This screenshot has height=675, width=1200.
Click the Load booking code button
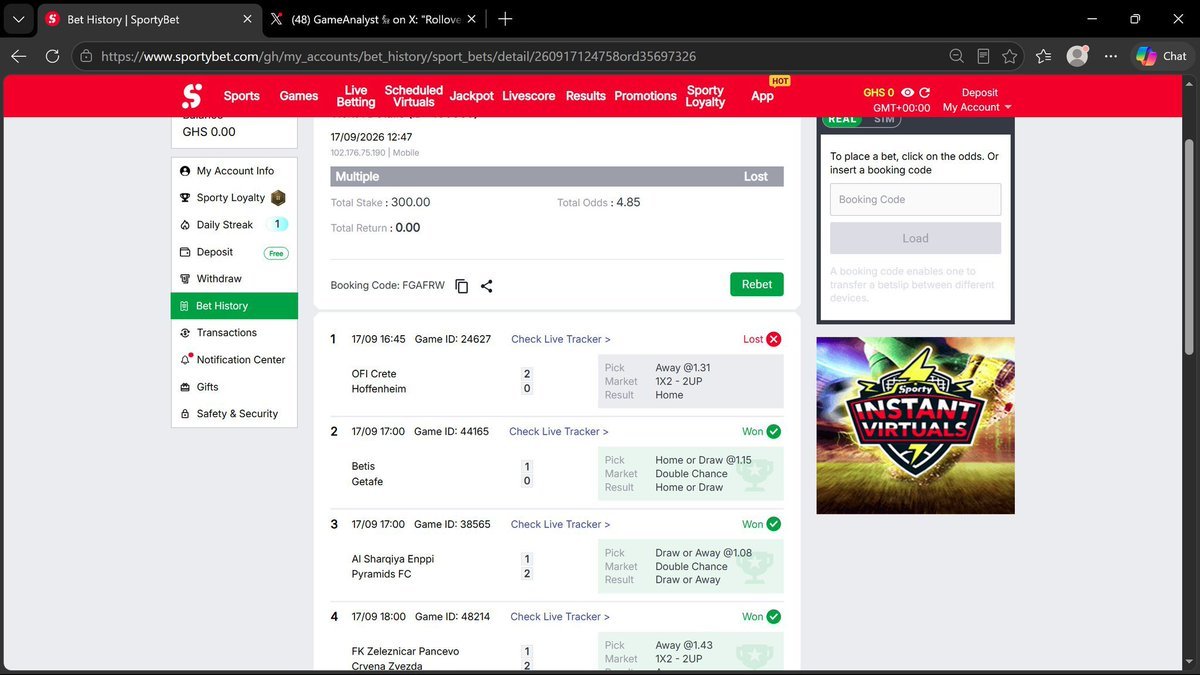(x=915, y=238)
